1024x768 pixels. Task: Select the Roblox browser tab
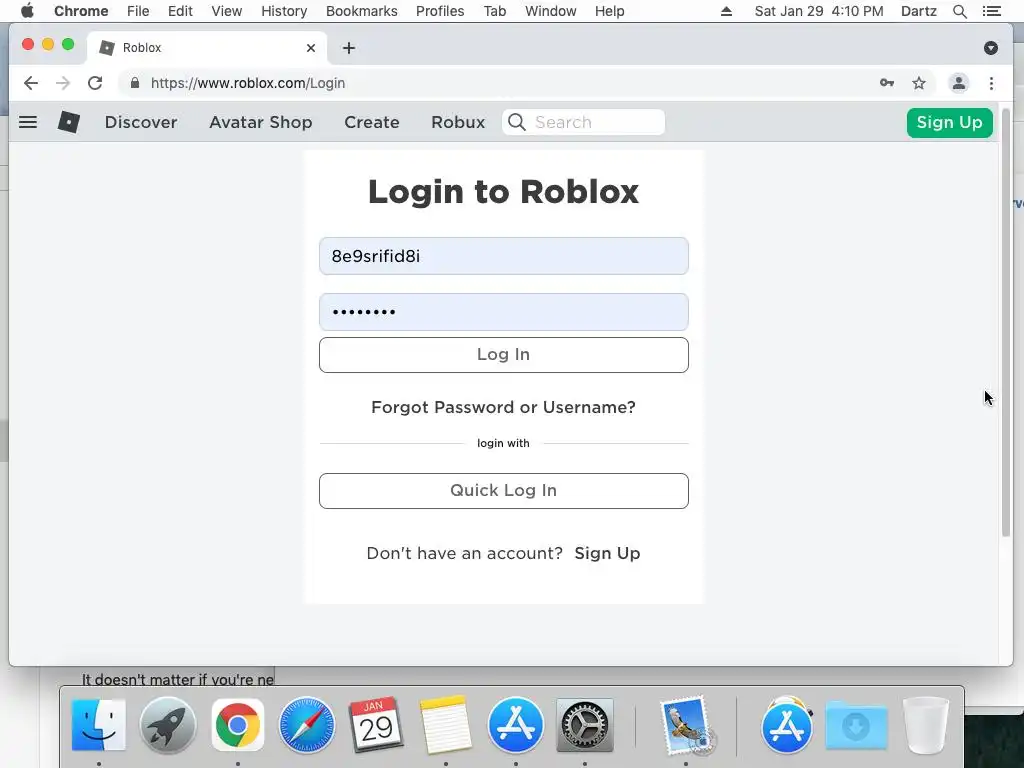click(206, 48)
